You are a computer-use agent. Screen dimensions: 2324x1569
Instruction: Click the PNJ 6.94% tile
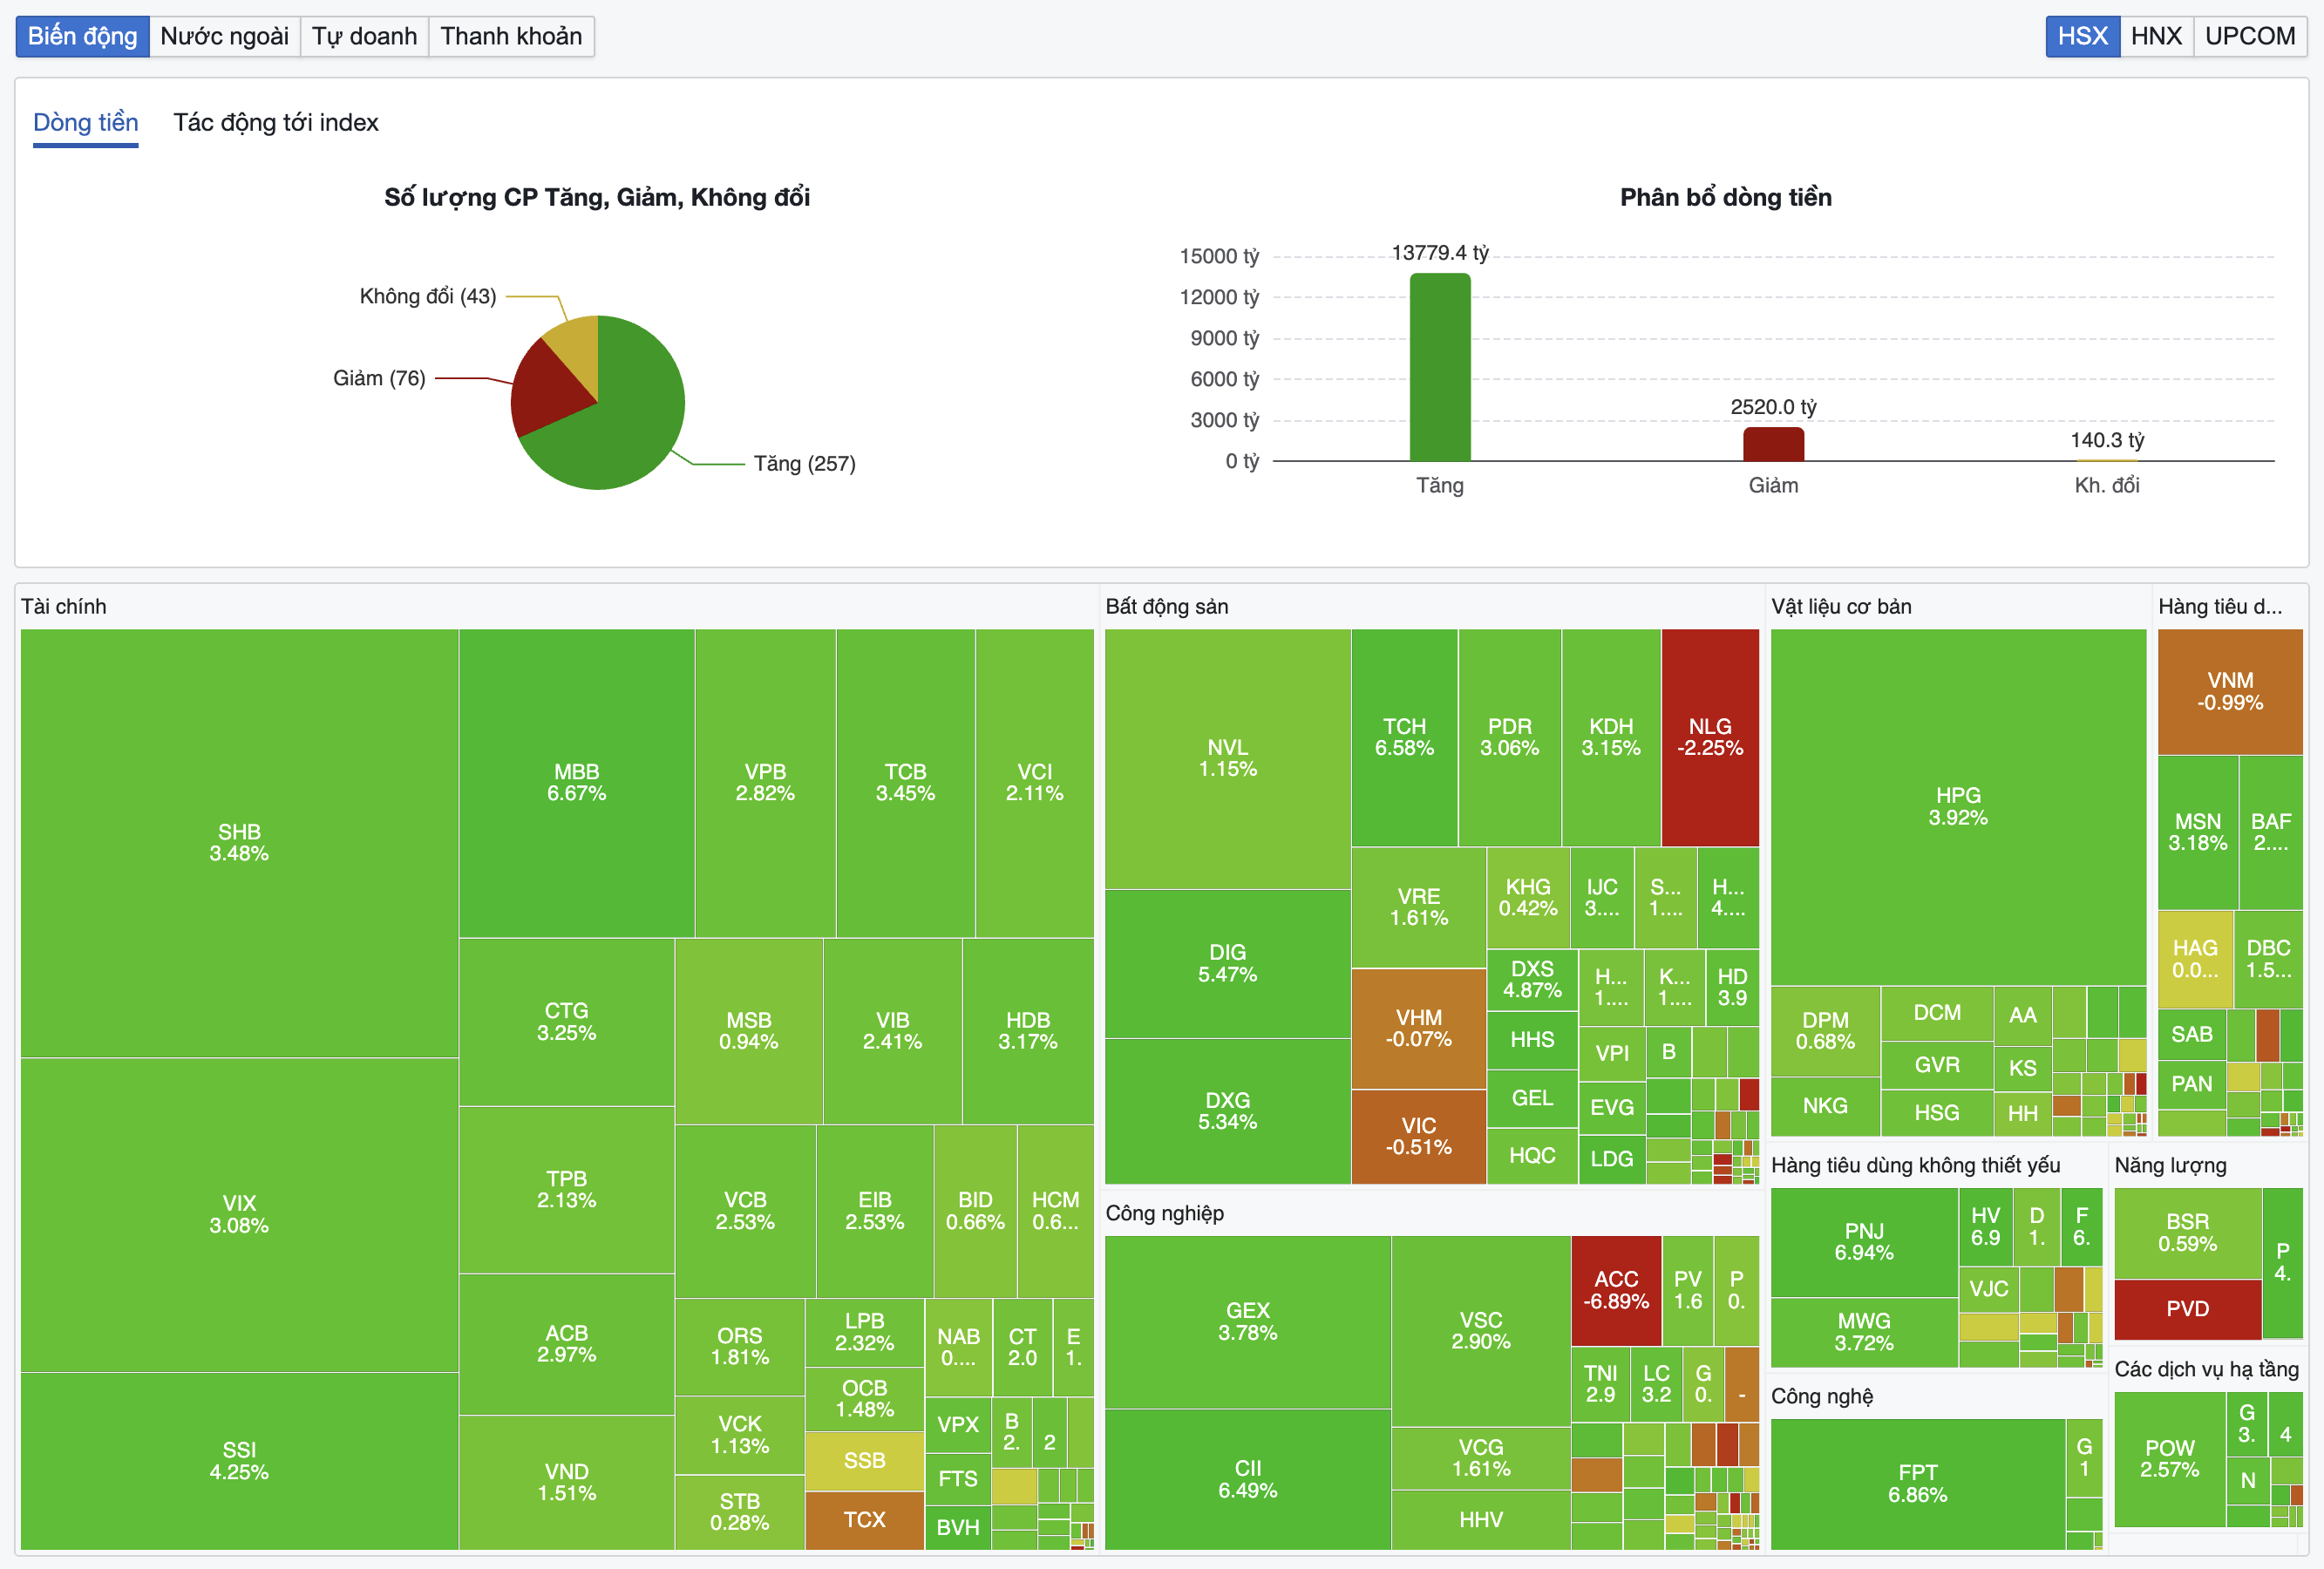1864,1242
